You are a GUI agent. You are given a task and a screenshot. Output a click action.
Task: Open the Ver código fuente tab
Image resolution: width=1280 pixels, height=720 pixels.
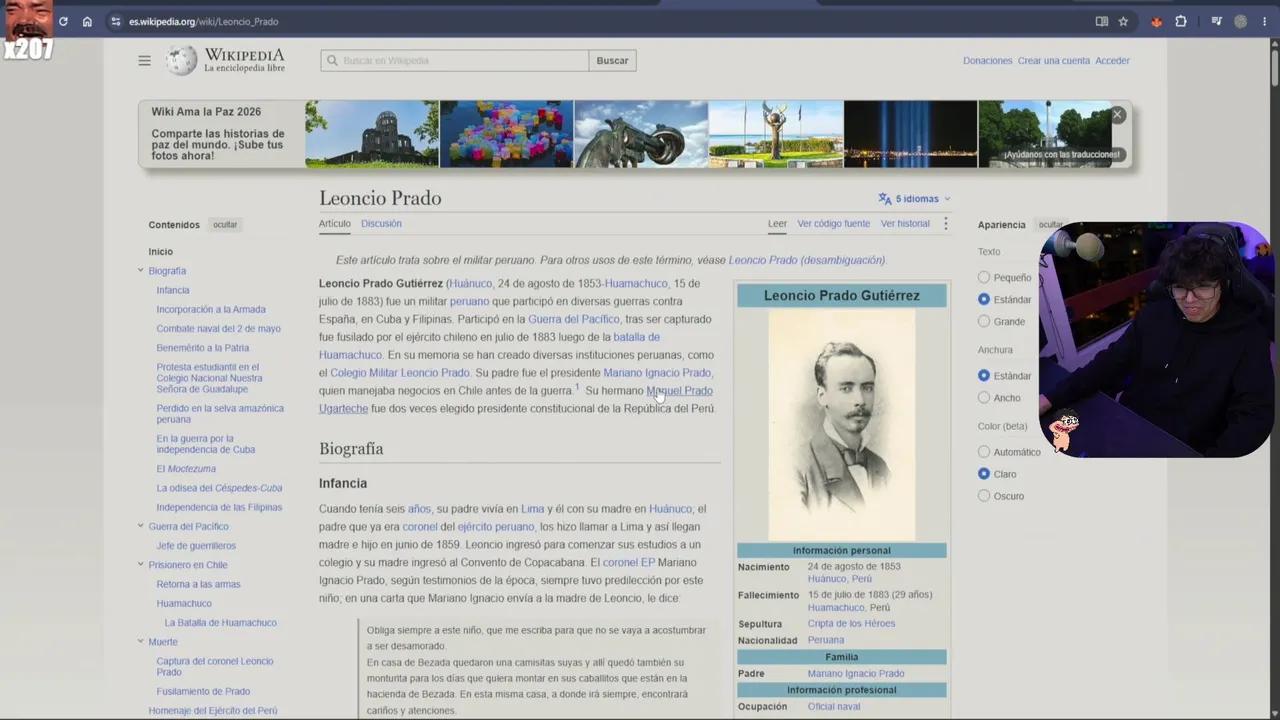pos(834,224)
